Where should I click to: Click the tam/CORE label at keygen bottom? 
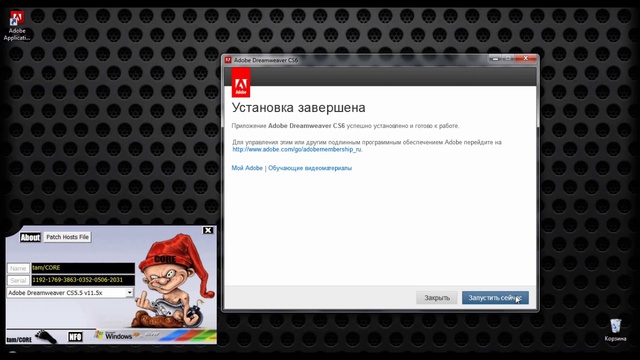pyautogui.click(x=19, y=339)
